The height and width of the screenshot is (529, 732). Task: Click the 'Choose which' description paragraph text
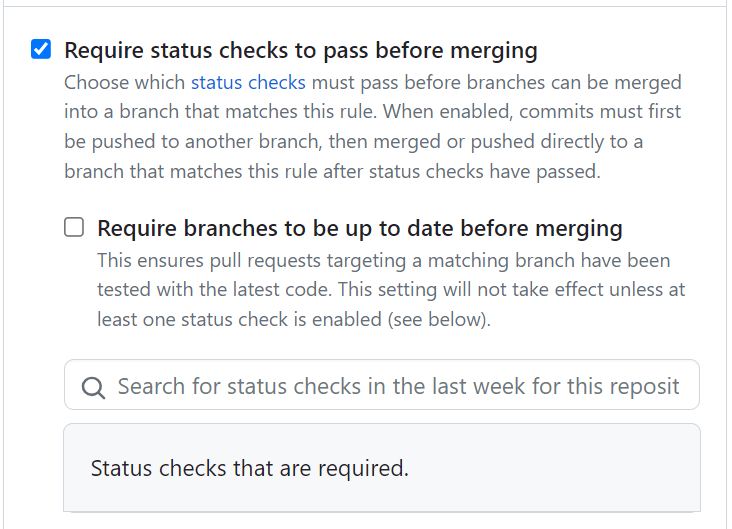click(373, 127)
